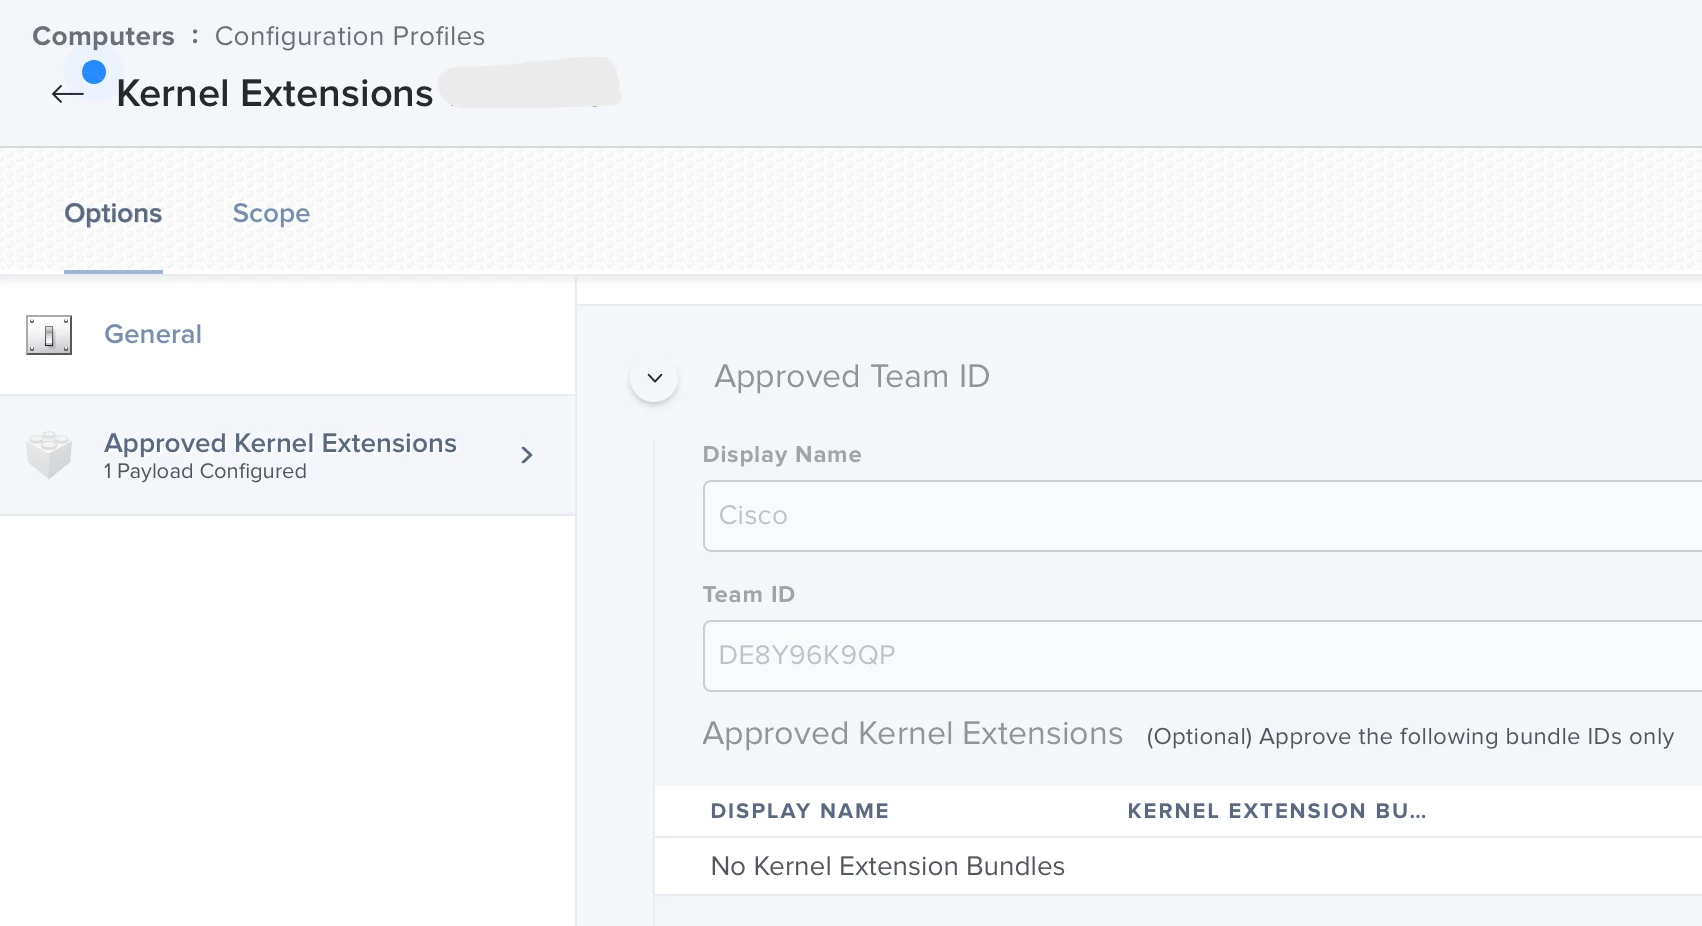The height and width of the screenshot is (926, 1702).
Task: Expand Approved Kernel Extensions payload chevron
Action: pyautogui.click(x=527, y=455)
